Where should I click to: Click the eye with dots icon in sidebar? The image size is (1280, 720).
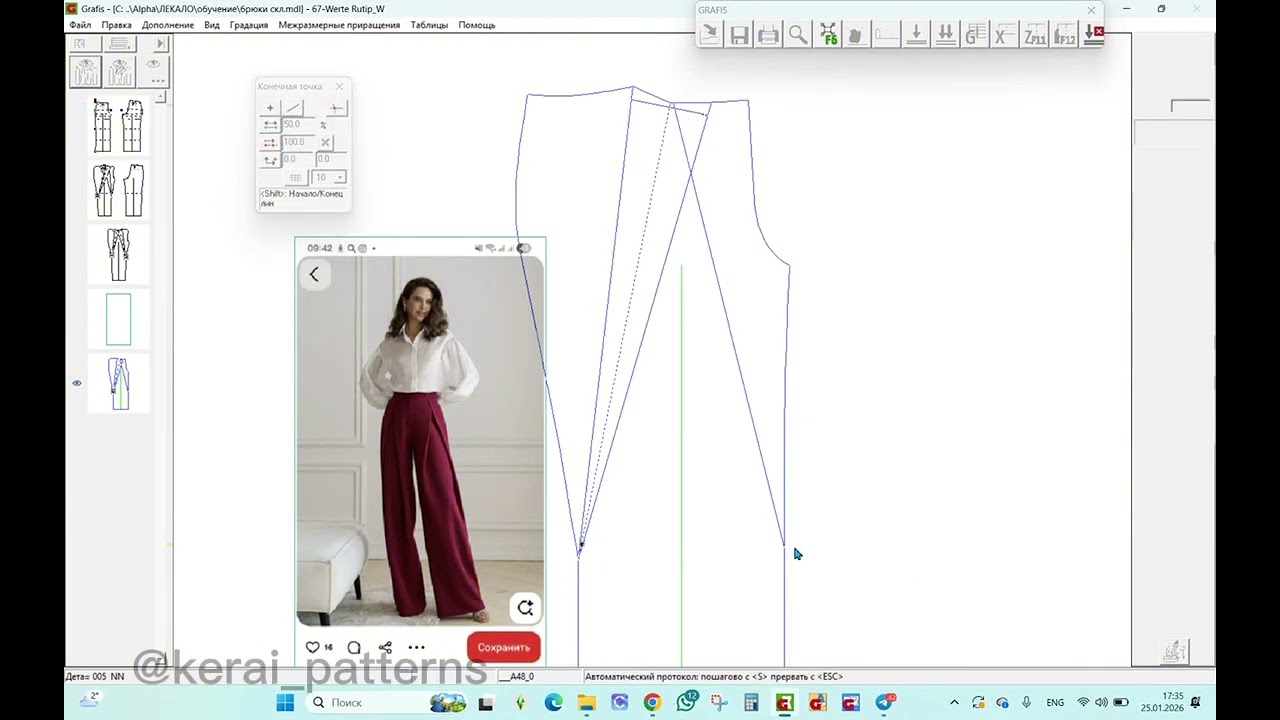(154, 70)
